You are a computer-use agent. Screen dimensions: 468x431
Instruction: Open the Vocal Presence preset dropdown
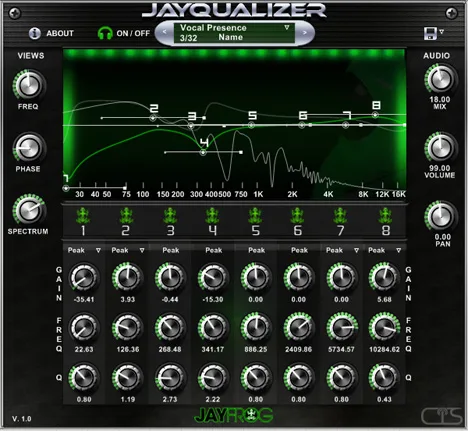click(x=287, y=27)
